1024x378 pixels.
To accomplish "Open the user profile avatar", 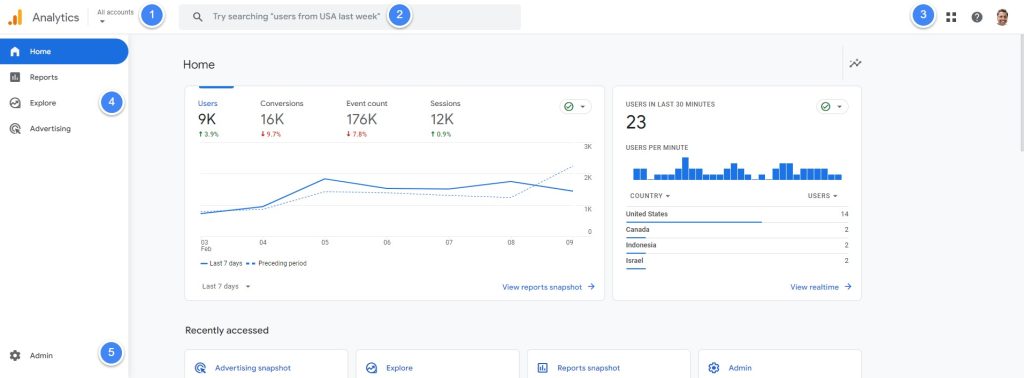I will [x=1002, y=18].
